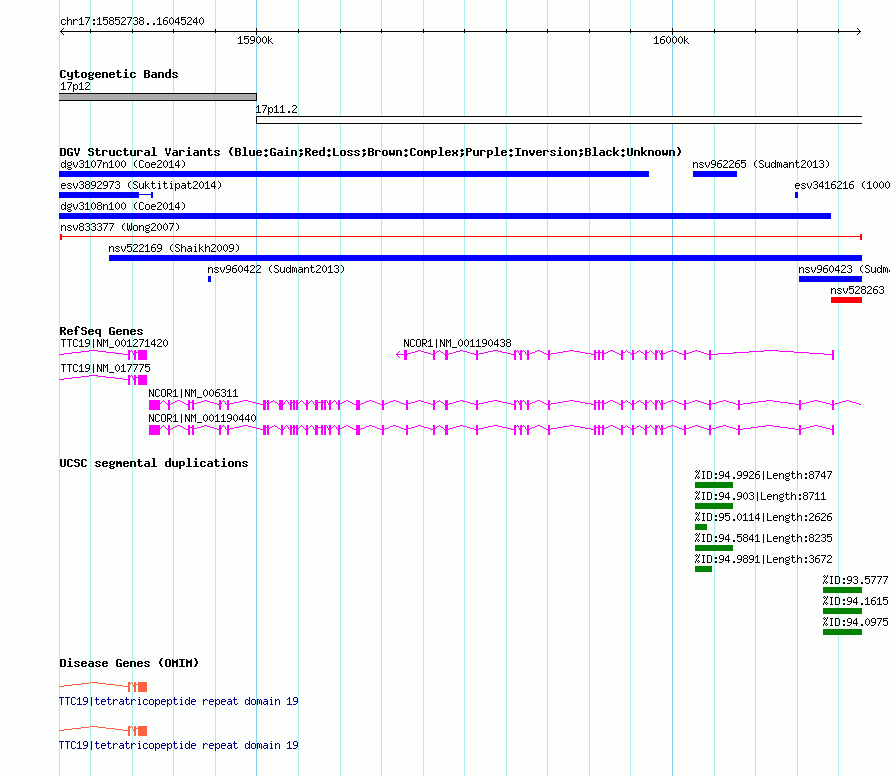Screen dimensions: 890x776
Task: Click the dgv3107n100 (Coe2014) blue gain bar
Action: tap(354, 174)
